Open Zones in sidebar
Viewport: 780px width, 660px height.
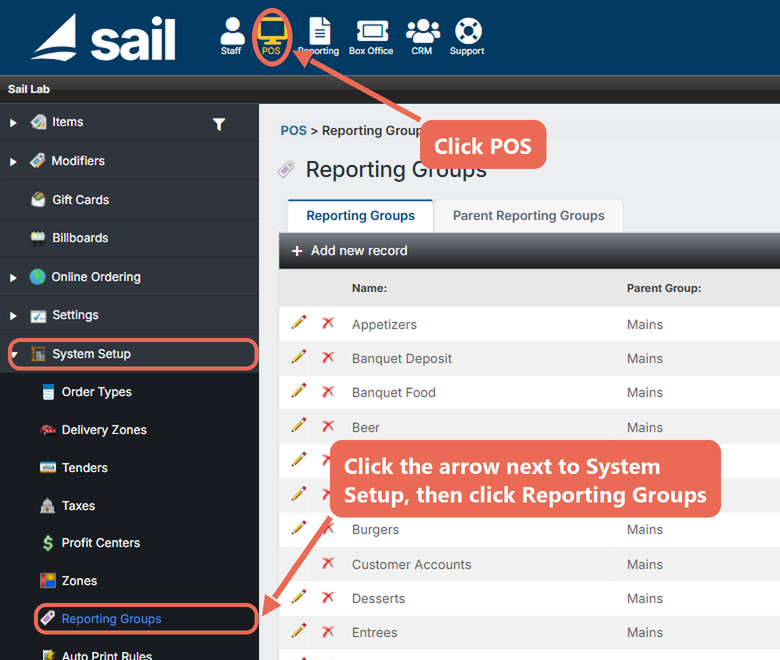(x=79, y=580)
